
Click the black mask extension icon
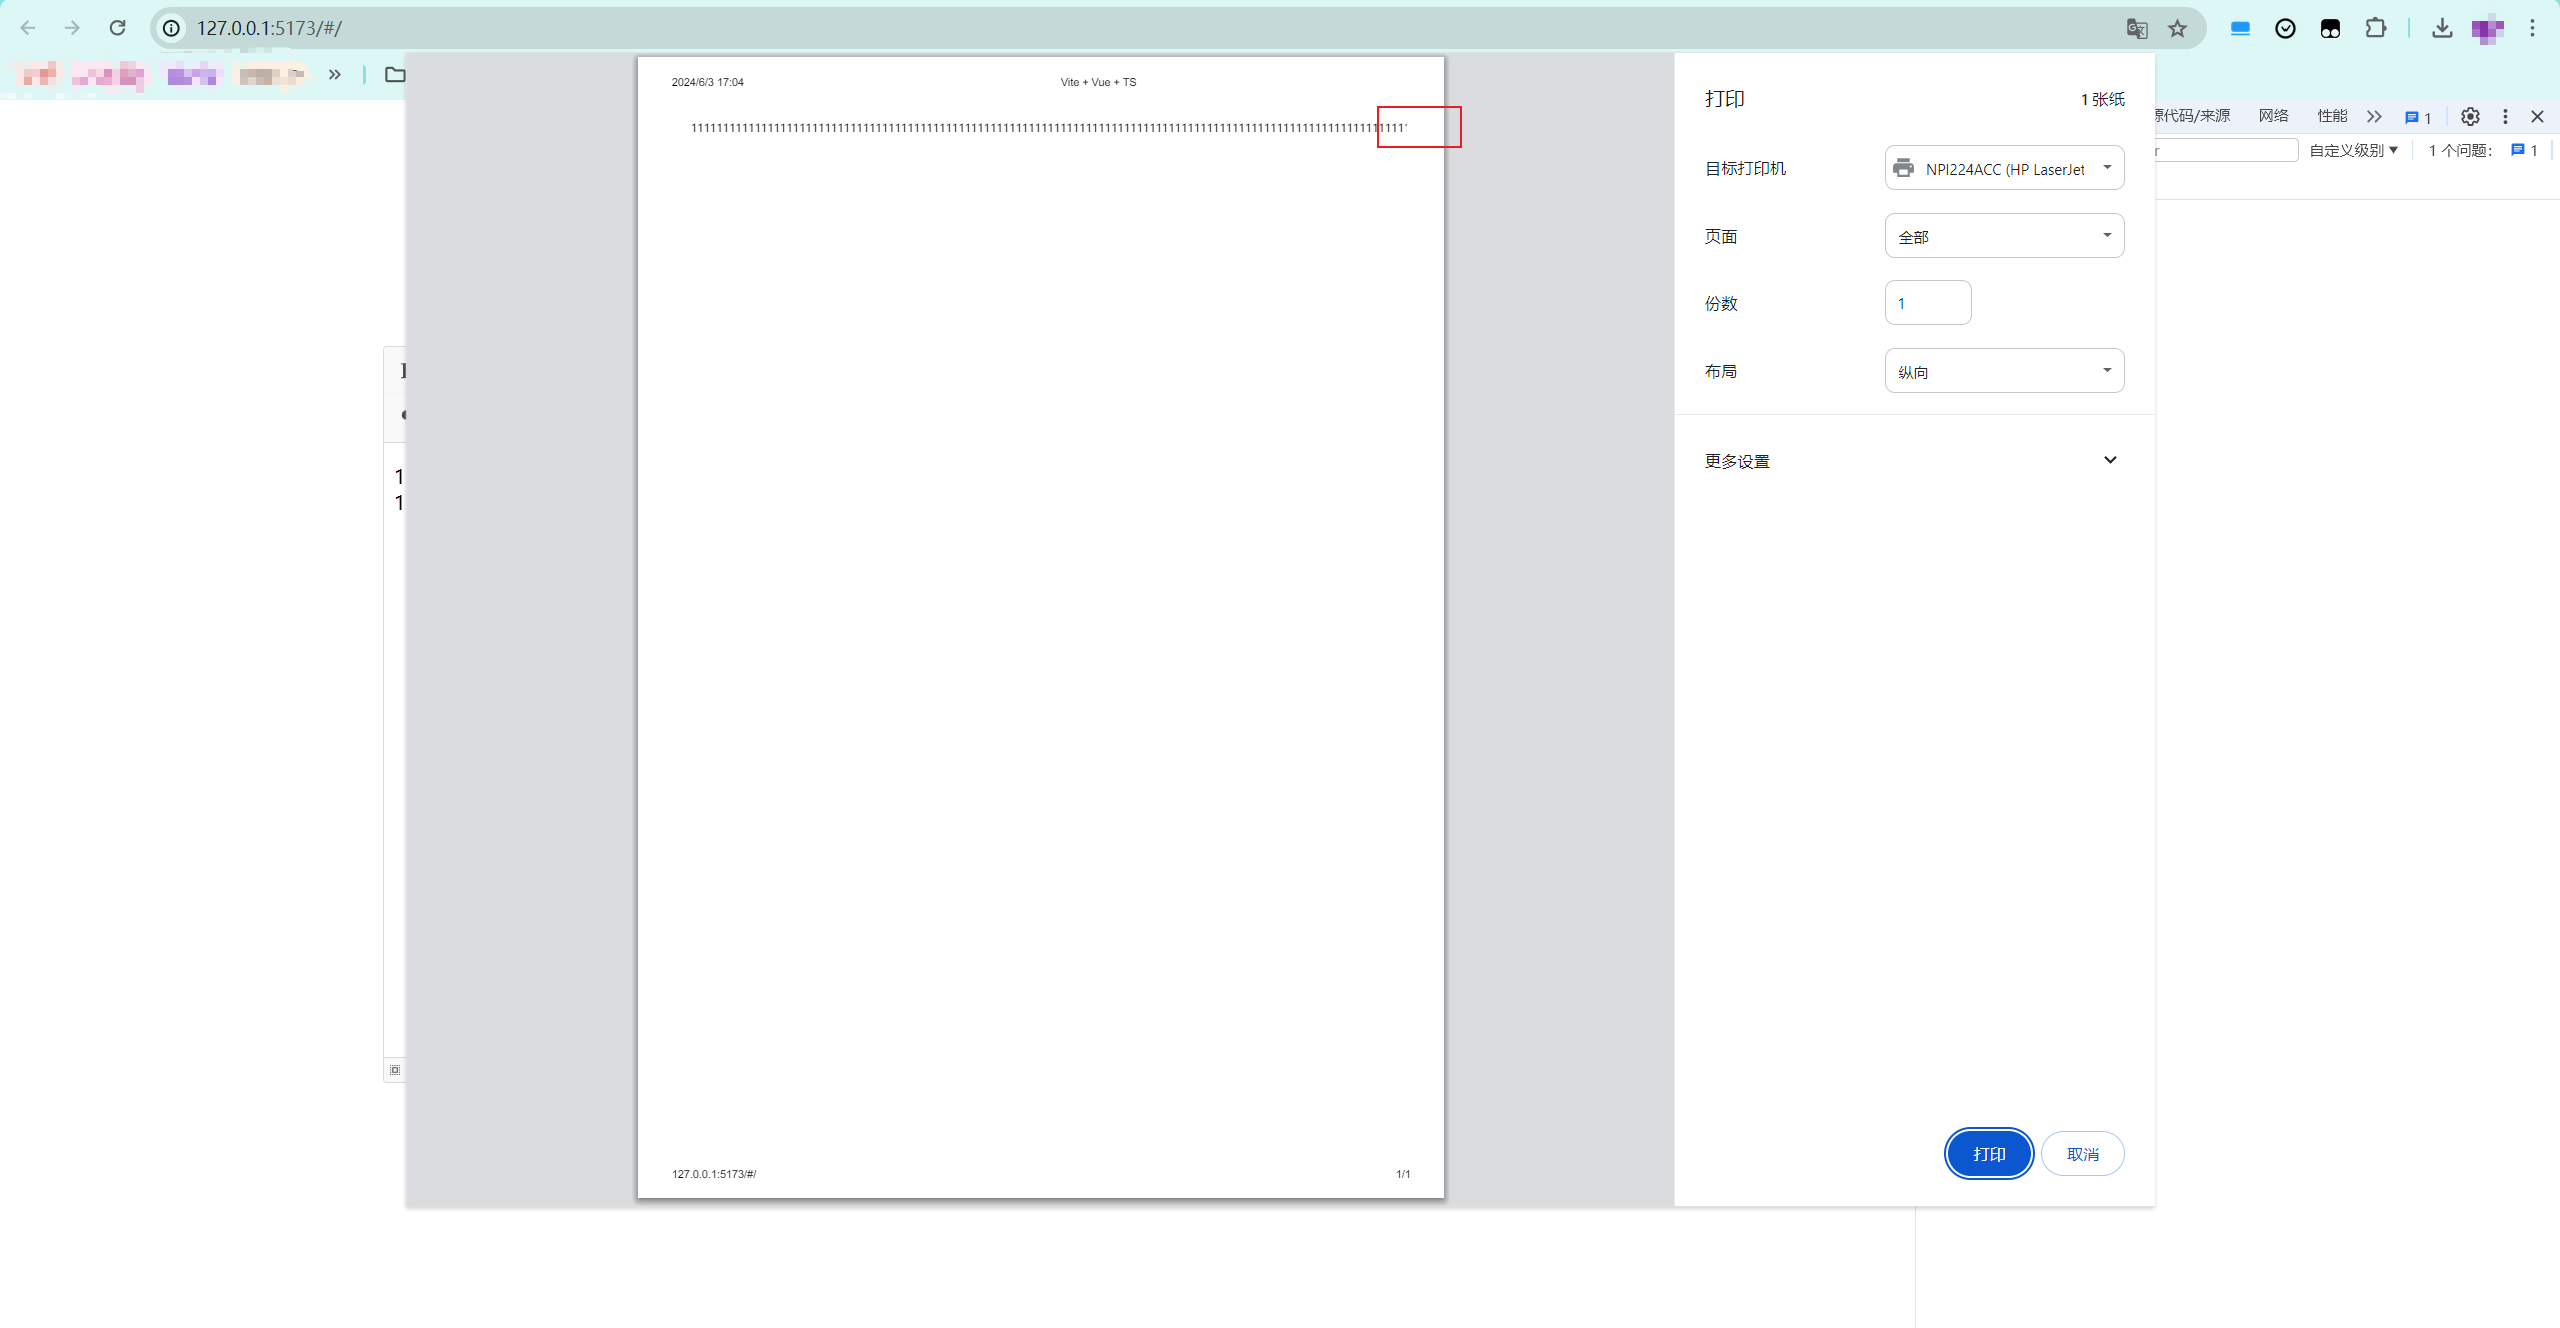(x=2330, y=28)
